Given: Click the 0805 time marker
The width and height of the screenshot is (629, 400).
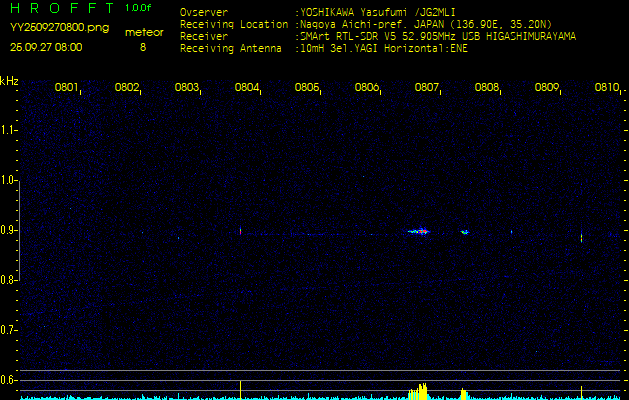Looking at the screenshot, I should click(306, 87).
